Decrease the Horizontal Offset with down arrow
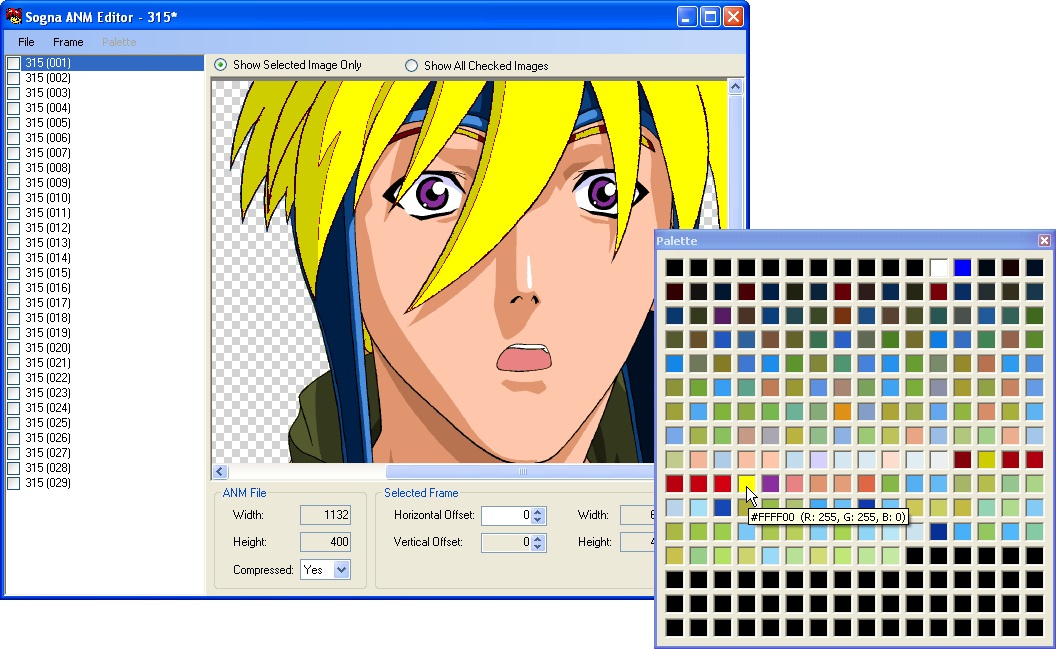This screenshot has height=649, width=1056. click(x=537, y=520)
